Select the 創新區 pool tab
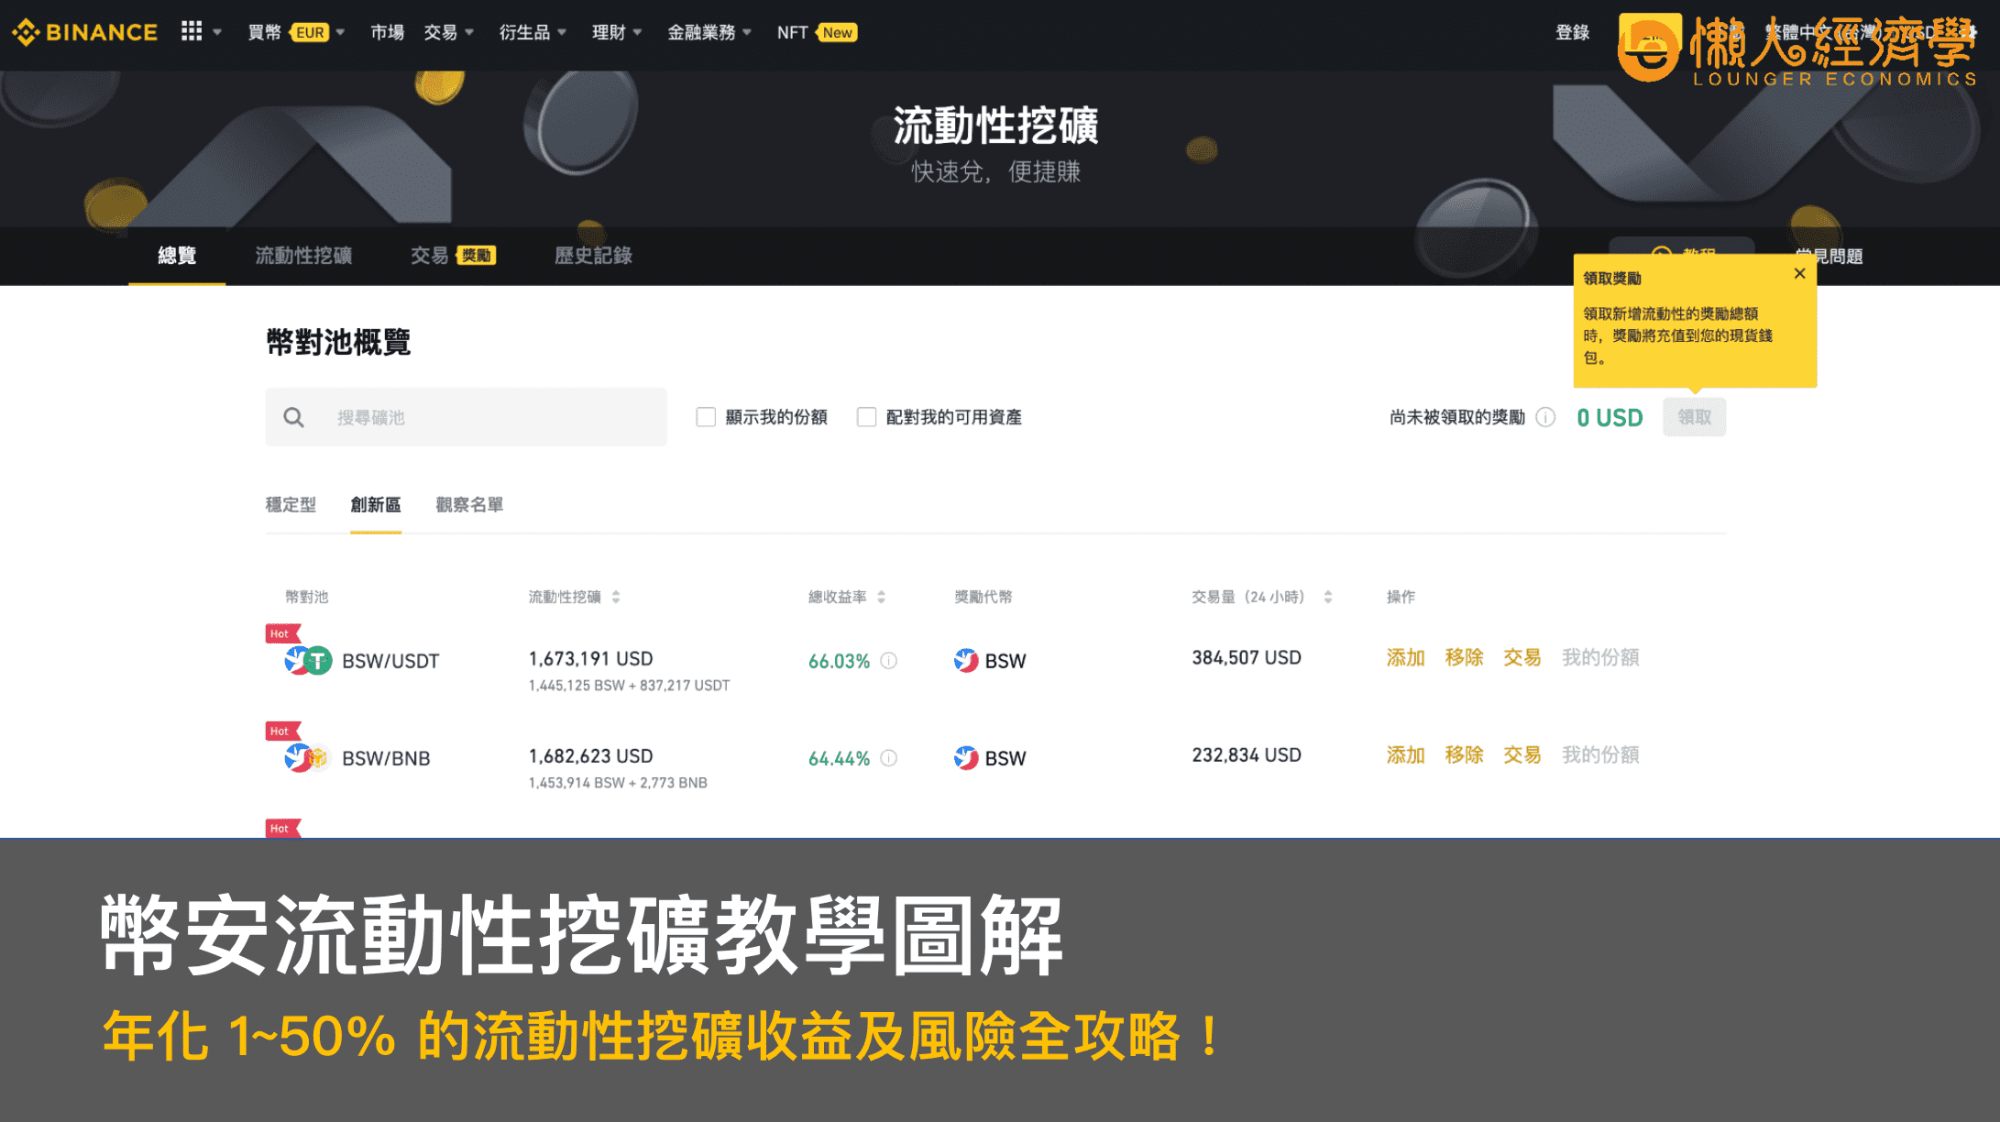This screenshot has height=1122, width=2000. (x=375, y=504)
